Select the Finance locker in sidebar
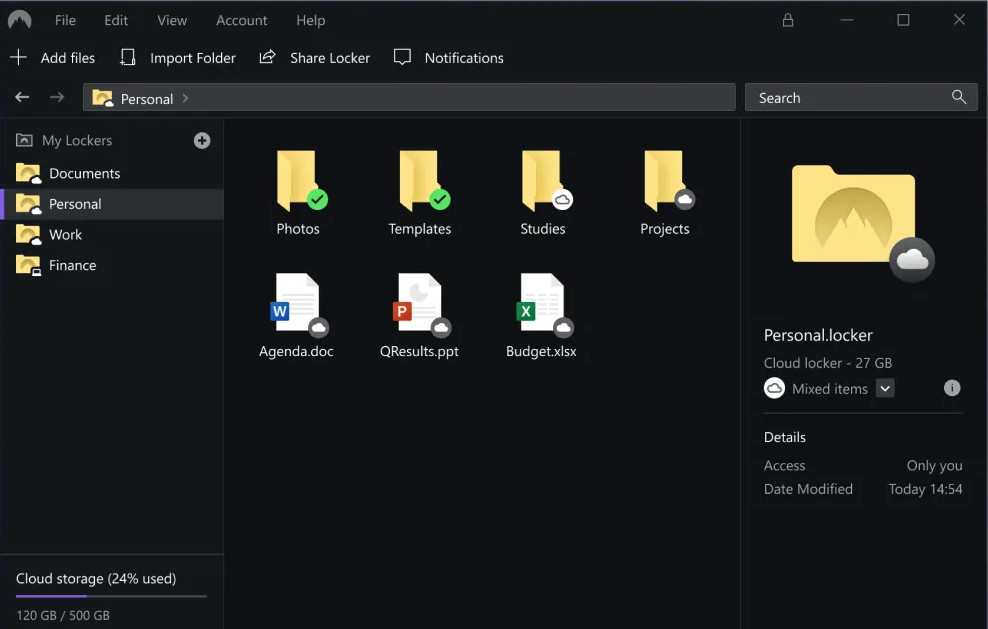Viewport: 988px width, 629px height. pos(72,265)
